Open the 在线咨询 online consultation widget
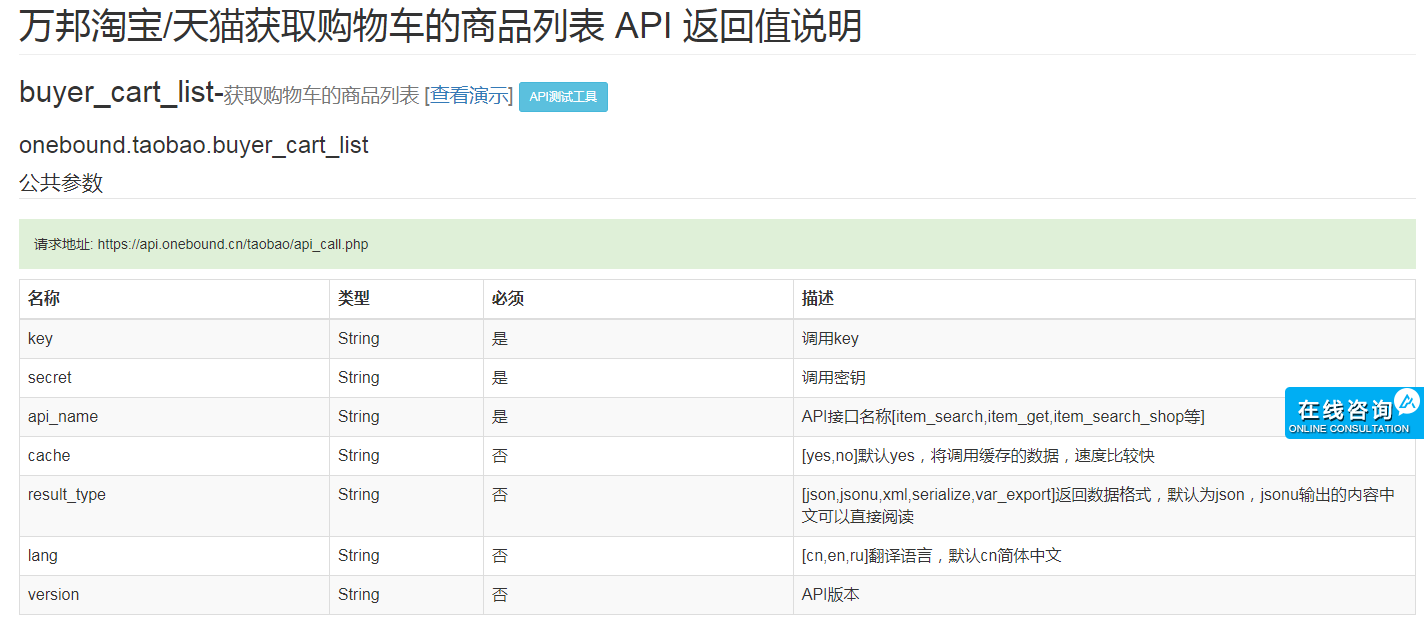This screenshot has height=624, width=1424. point(1354,413)
